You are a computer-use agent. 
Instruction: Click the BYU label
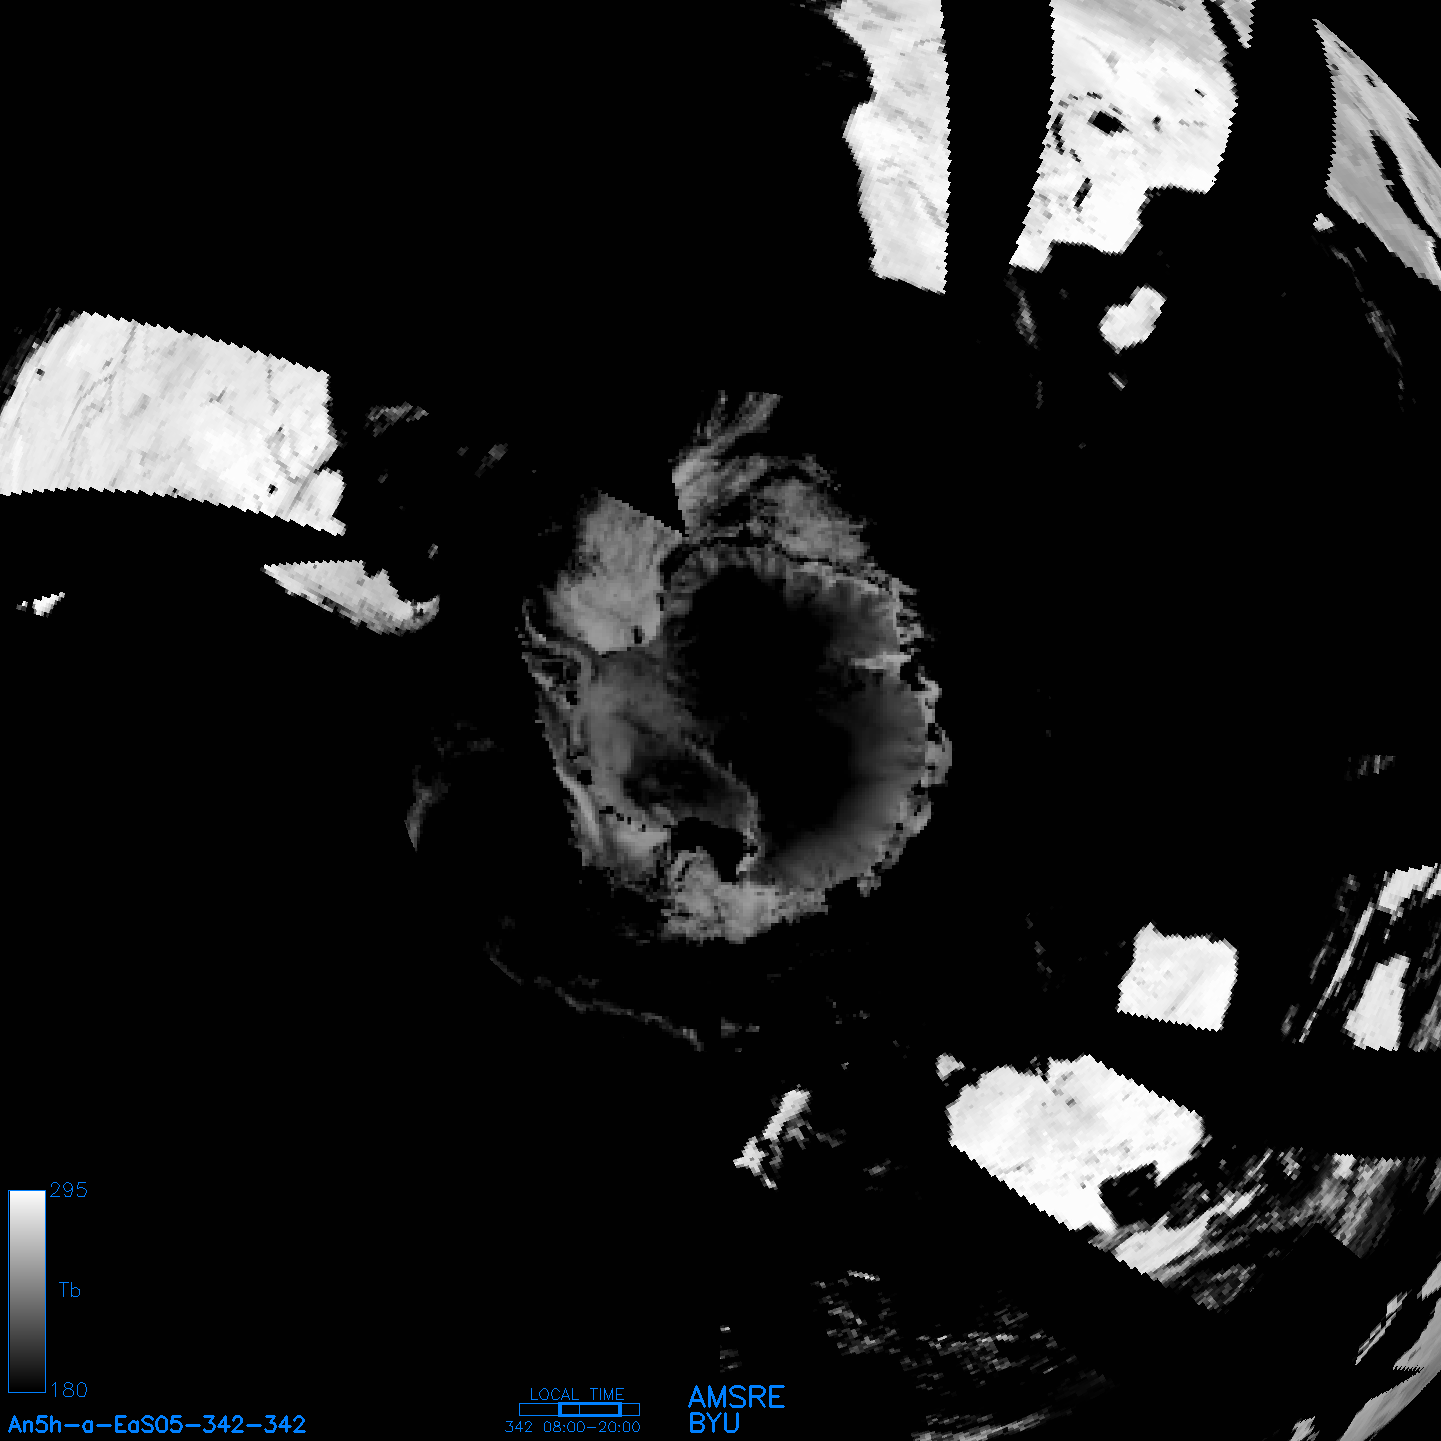(x=714, y=1423)
